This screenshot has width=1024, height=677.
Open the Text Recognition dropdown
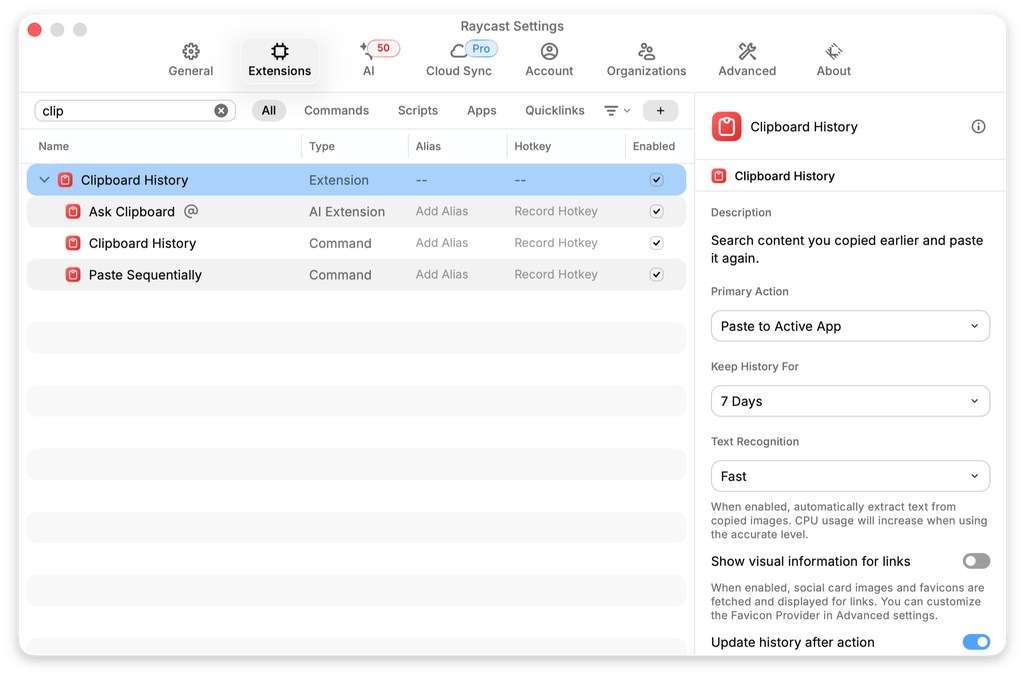click(x=850, y=476)
